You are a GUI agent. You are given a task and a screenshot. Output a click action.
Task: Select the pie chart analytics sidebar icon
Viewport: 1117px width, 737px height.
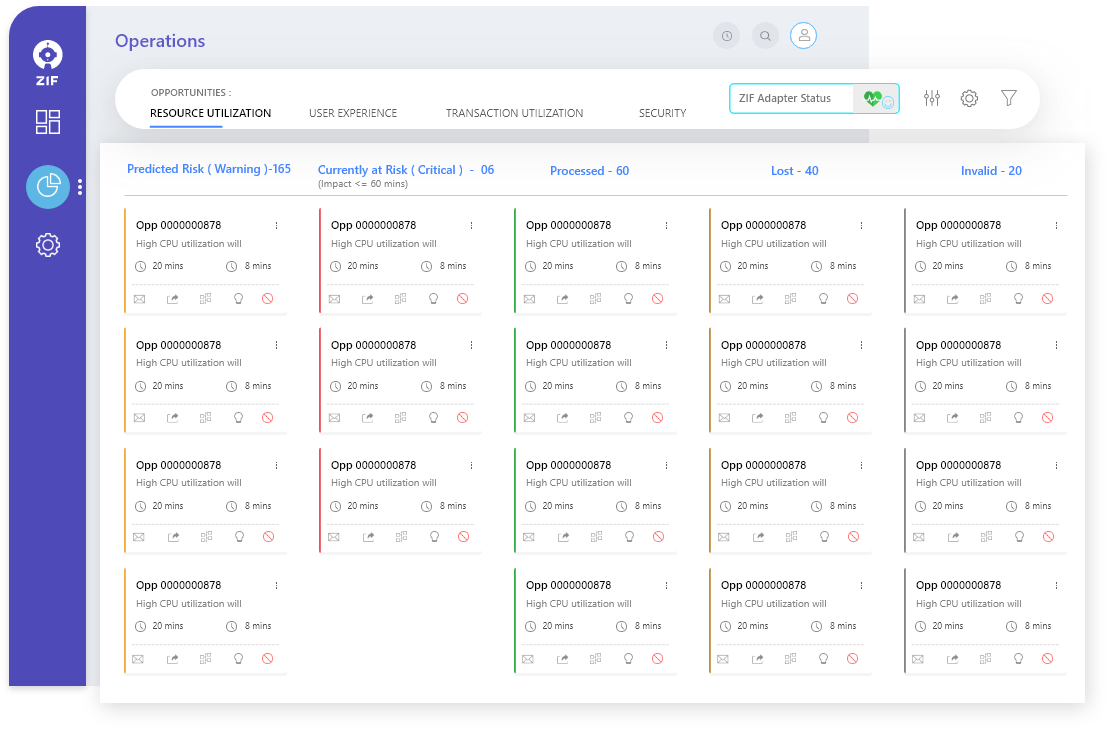click(48, 187)
